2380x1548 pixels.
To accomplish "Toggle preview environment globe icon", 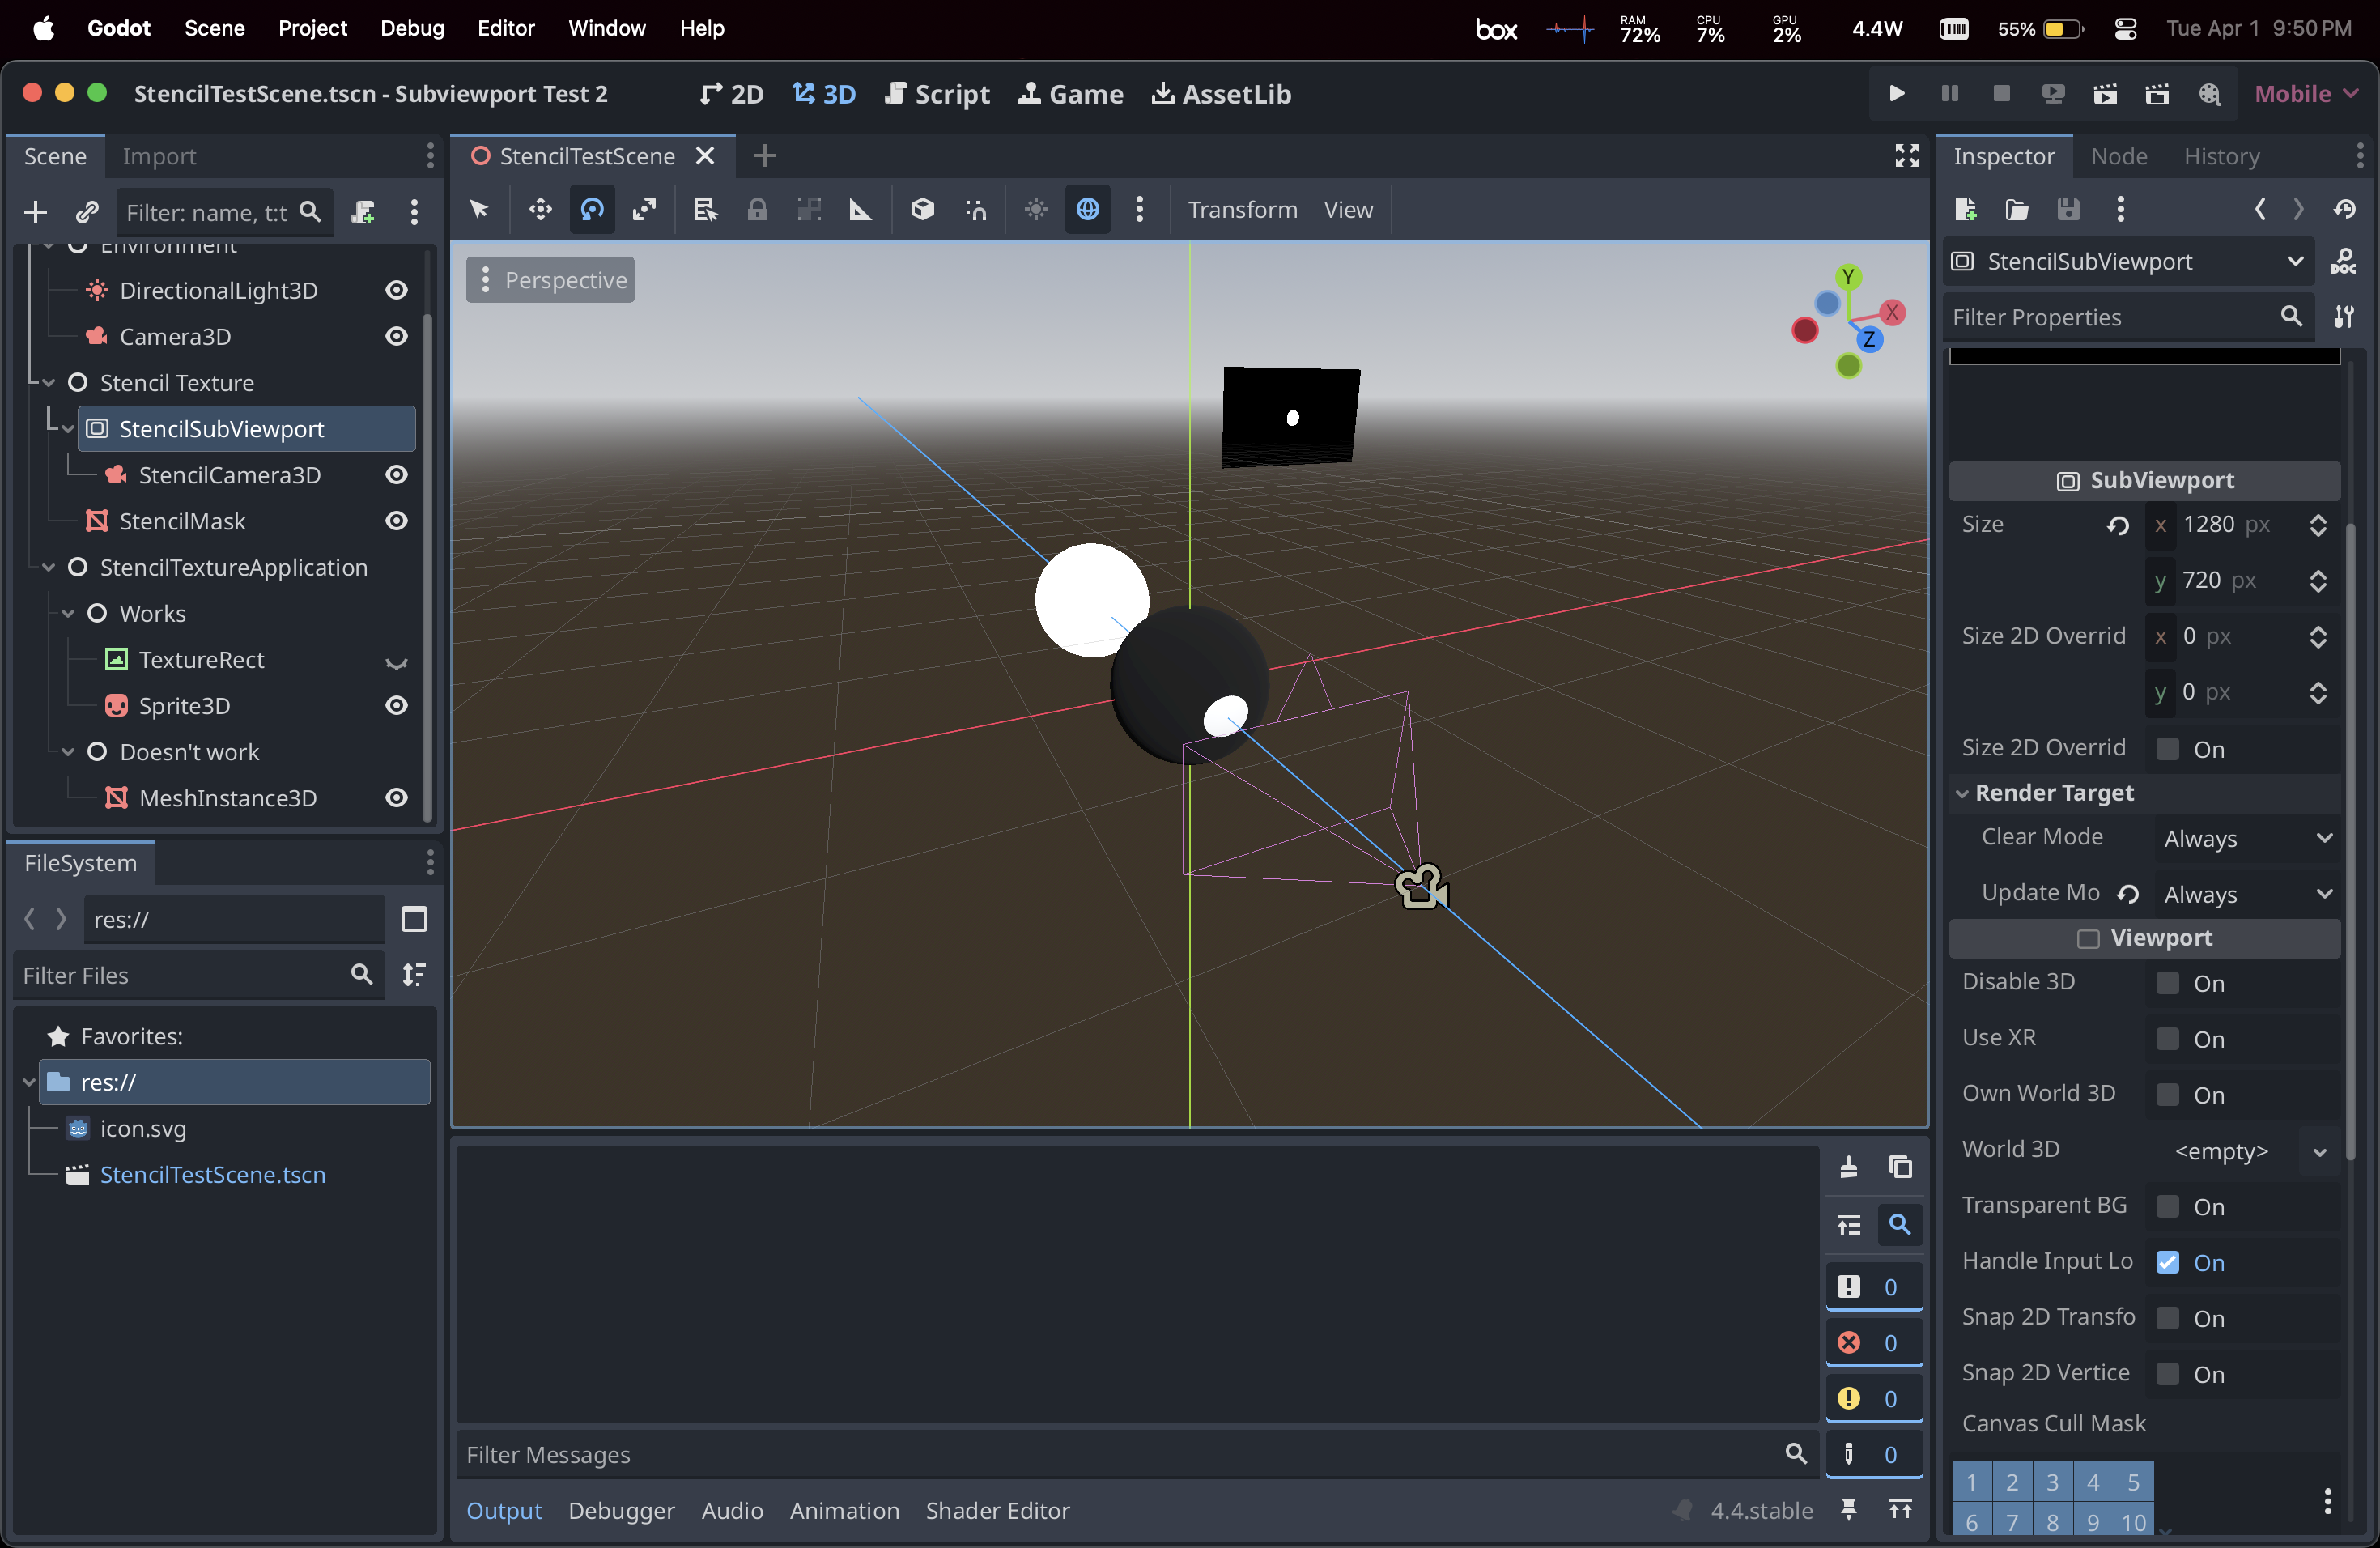I will click(x=1088, y=209).
